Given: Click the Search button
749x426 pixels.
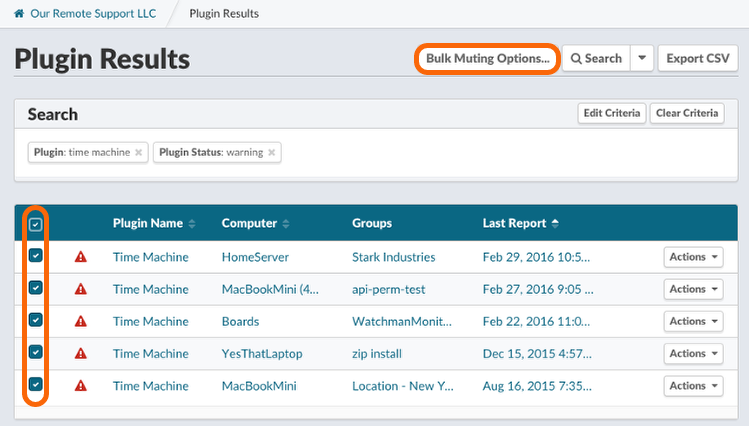Looking at the screenshot, I should 596,58.
